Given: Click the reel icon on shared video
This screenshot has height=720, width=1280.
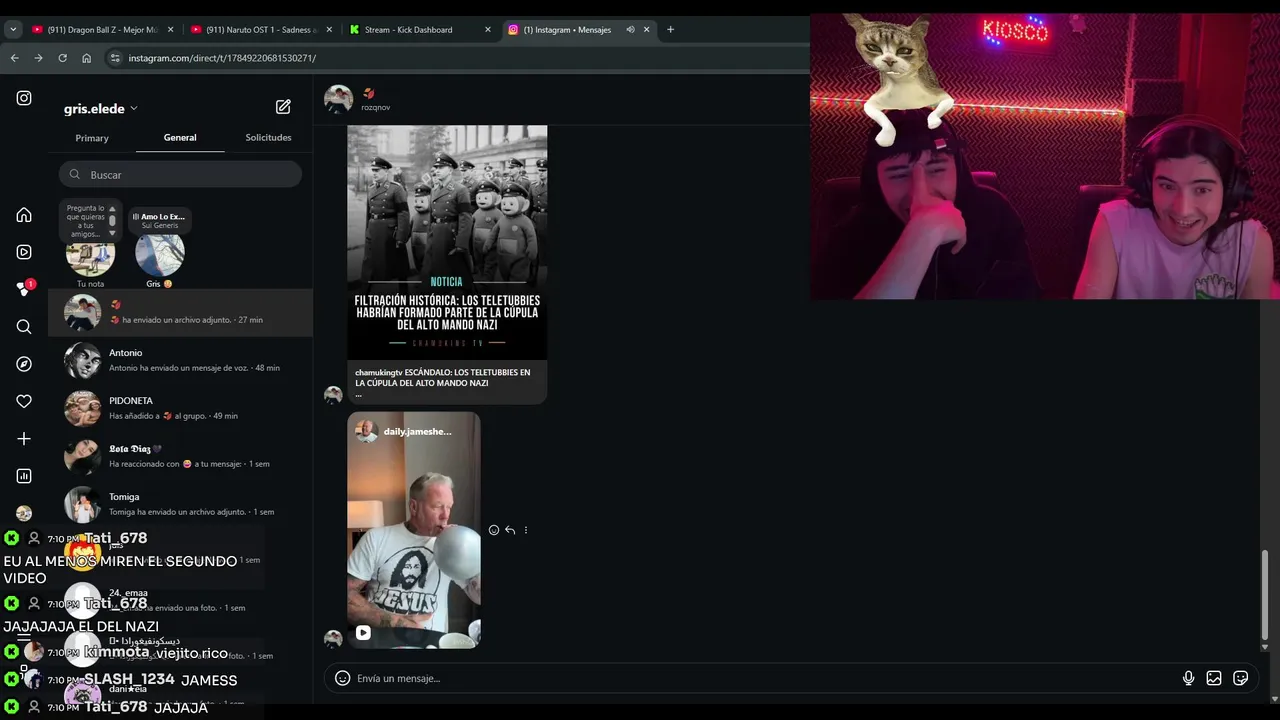Looking at the screenshot, I should 363,632.
